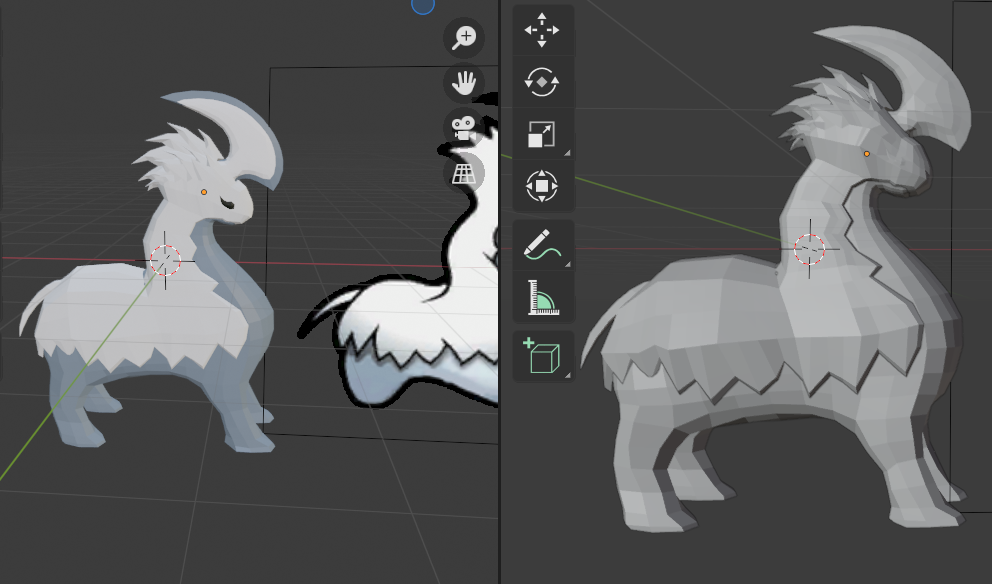Viewport: 992px width, 584px height.
Task: Select the Scale tool
Action: point(543,134)
